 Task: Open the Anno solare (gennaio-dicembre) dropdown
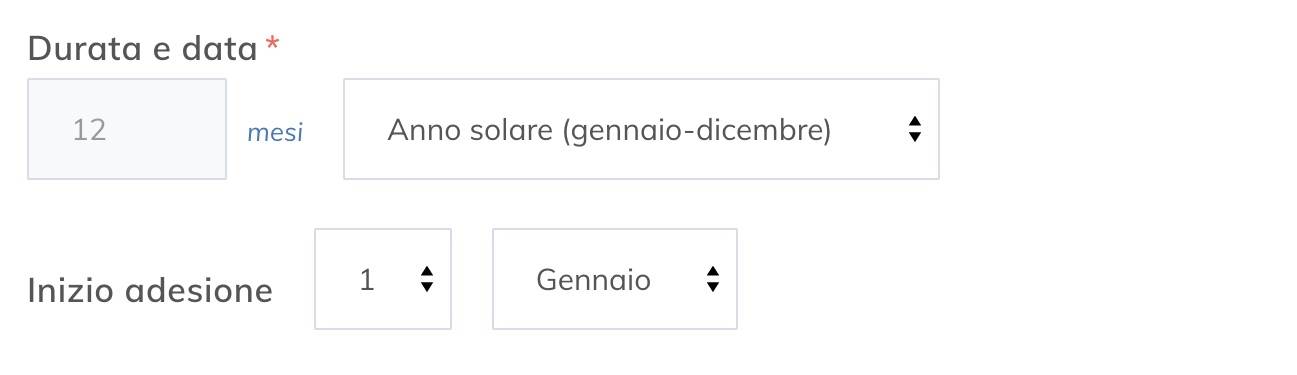point(641,129)
